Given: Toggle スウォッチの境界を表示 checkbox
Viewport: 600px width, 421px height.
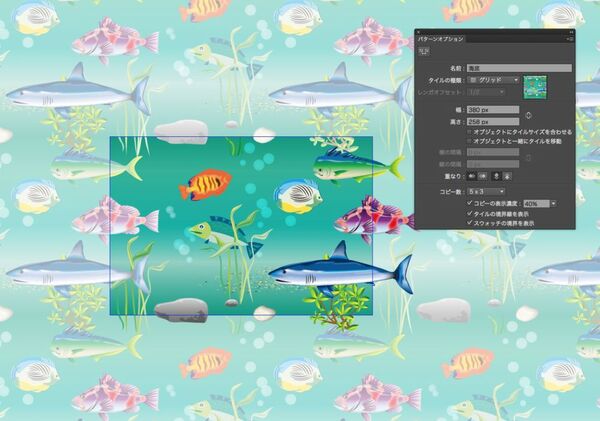Looking at the screenshot, I should point(470,222).
